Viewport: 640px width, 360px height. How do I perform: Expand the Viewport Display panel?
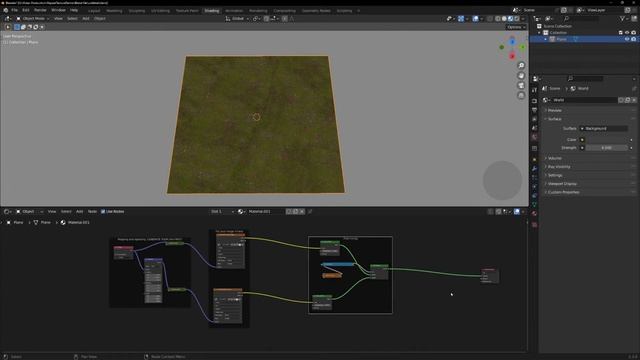tap(561, 184)
